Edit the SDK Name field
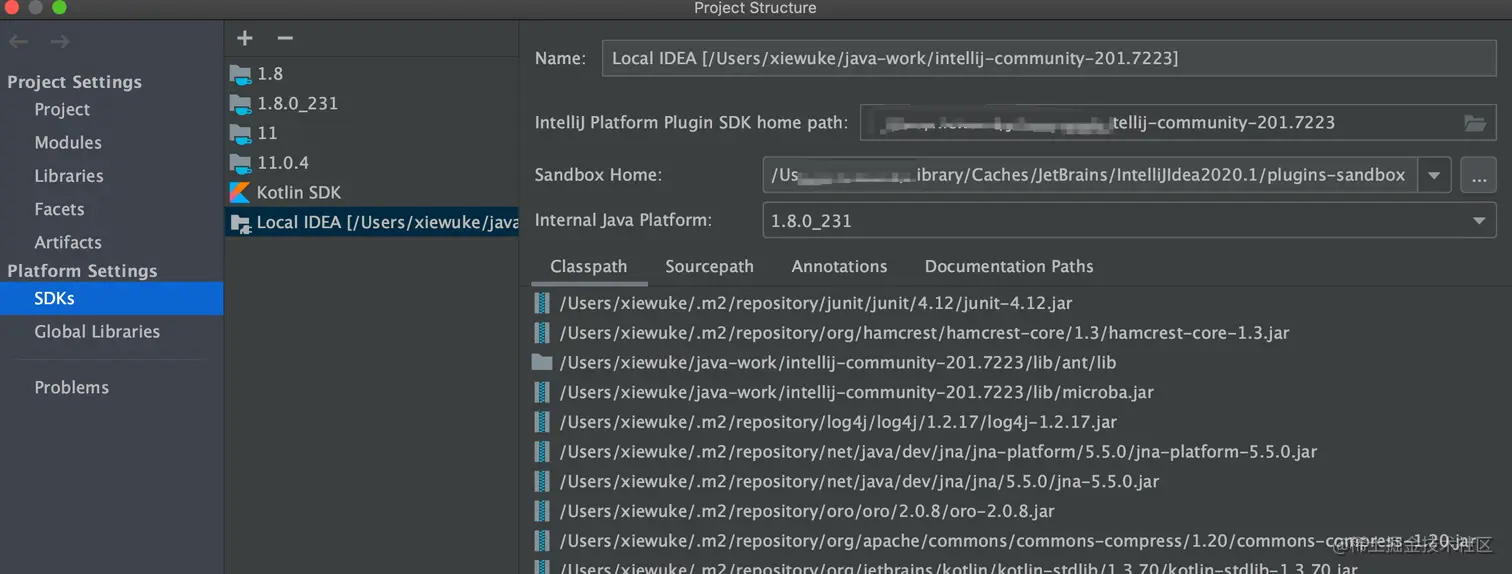The height and width of the screenshot is (574, 1512). [x=1048, y=58]
